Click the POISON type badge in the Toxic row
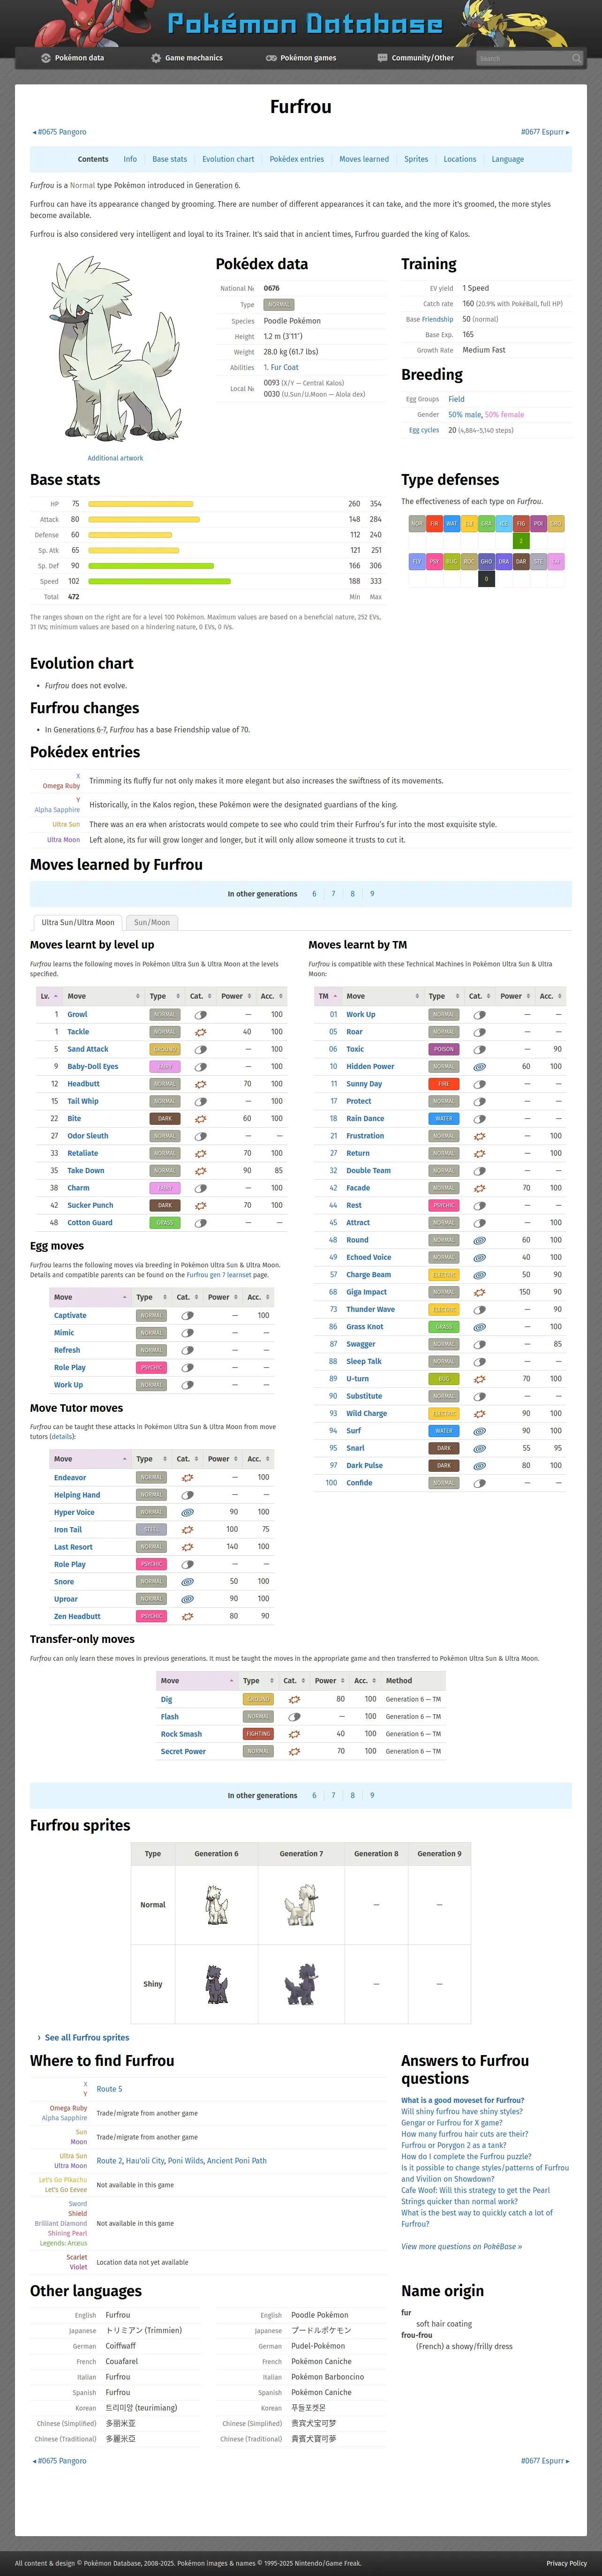This screenshot has width=602, height=2576. (x=443, y=1049)
